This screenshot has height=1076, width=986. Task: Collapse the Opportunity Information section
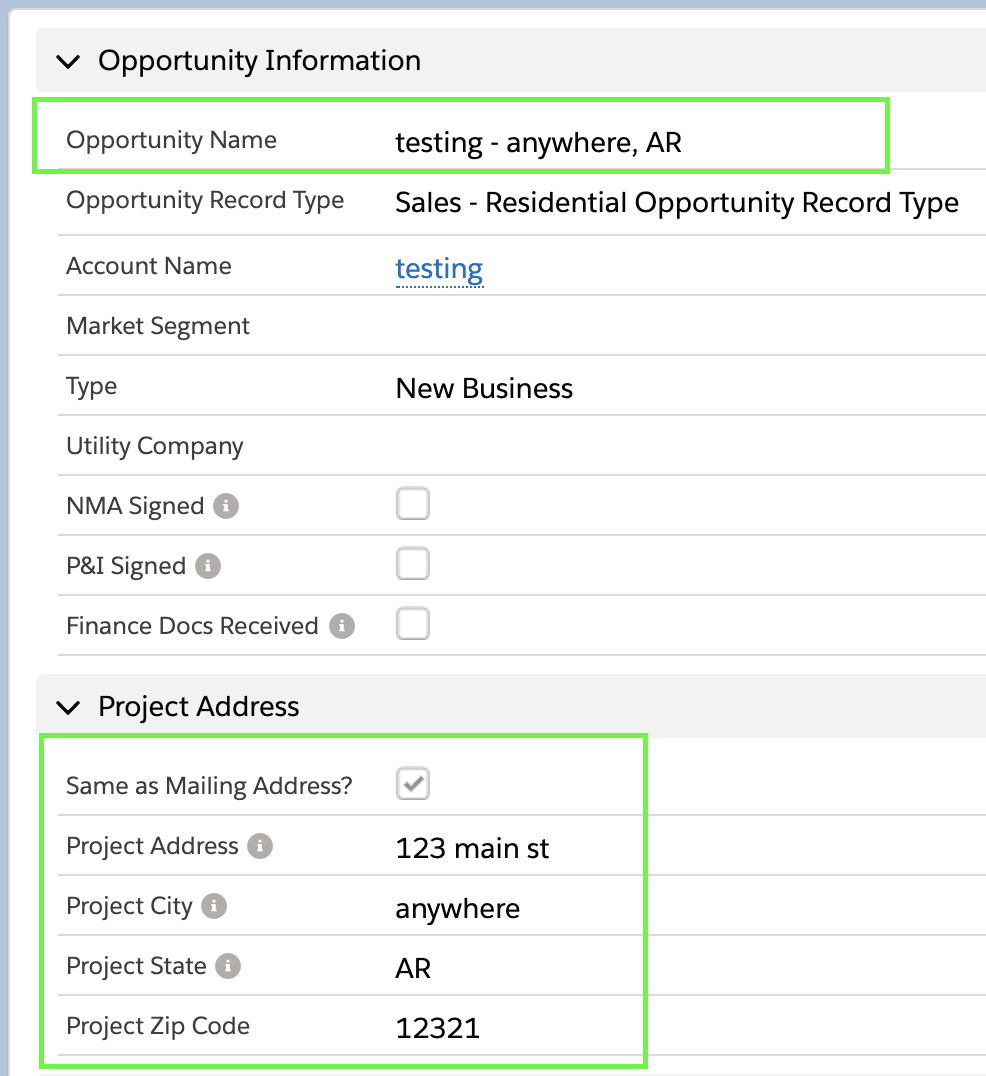68,61
